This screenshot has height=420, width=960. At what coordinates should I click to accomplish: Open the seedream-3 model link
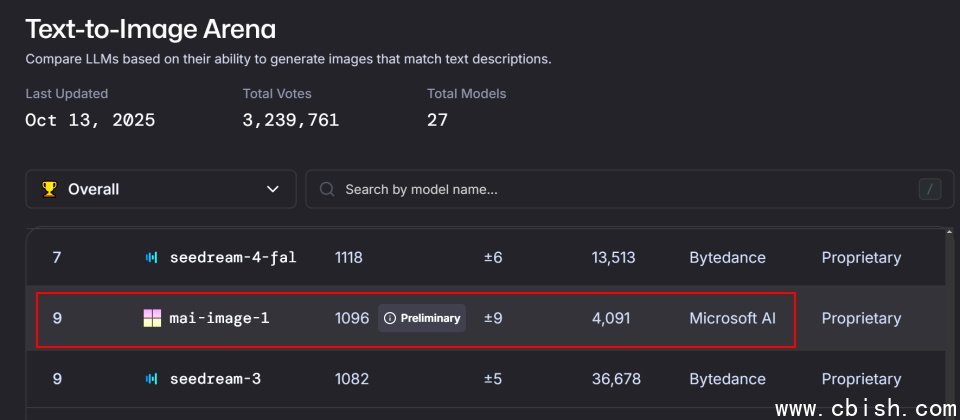click(x=212, y=380)
